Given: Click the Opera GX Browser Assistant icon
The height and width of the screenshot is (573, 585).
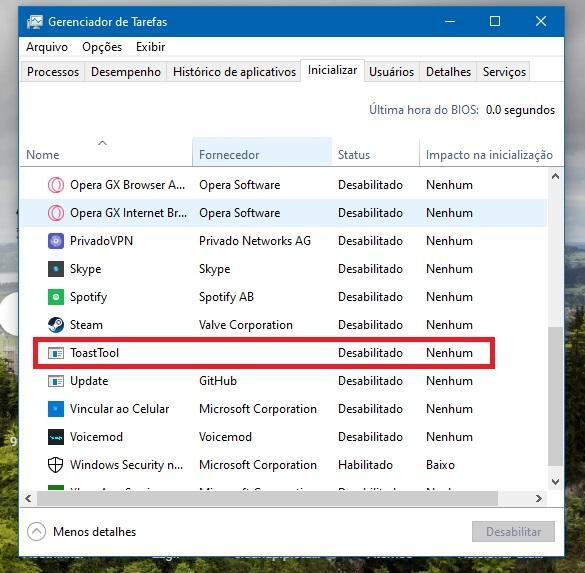Looking at the screenshot, I should pyautogui.click(x=56, y=185).
